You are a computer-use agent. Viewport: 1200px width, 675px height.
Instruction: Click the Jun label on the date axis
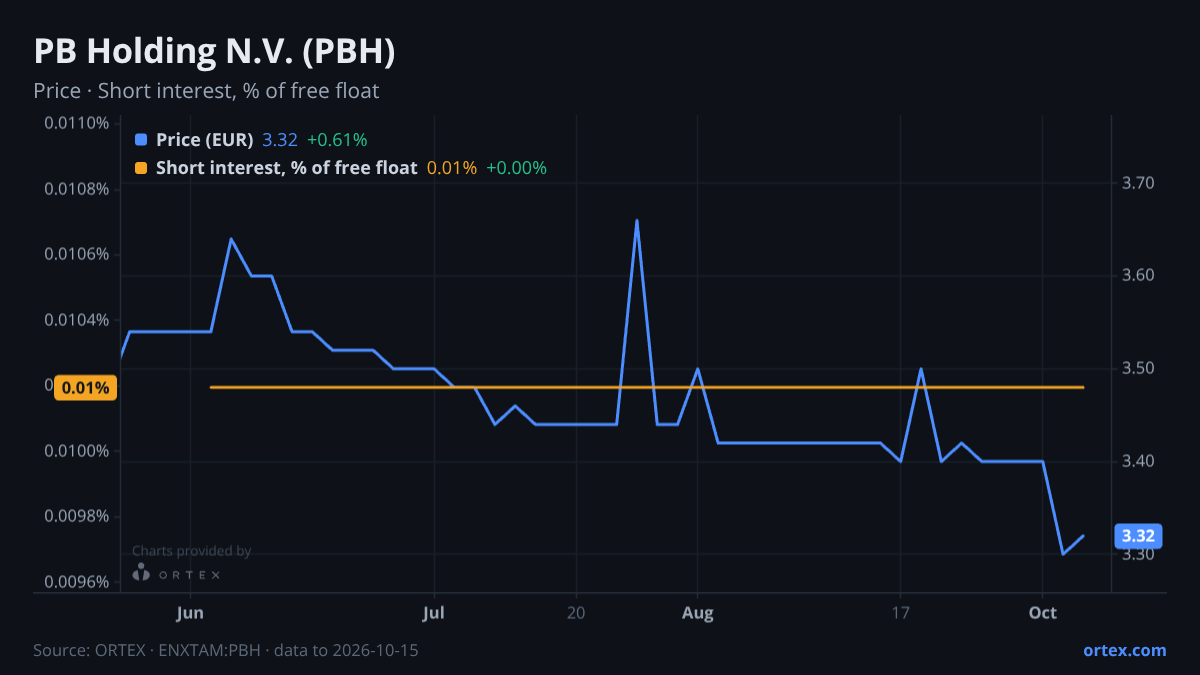tap(190, 613)
